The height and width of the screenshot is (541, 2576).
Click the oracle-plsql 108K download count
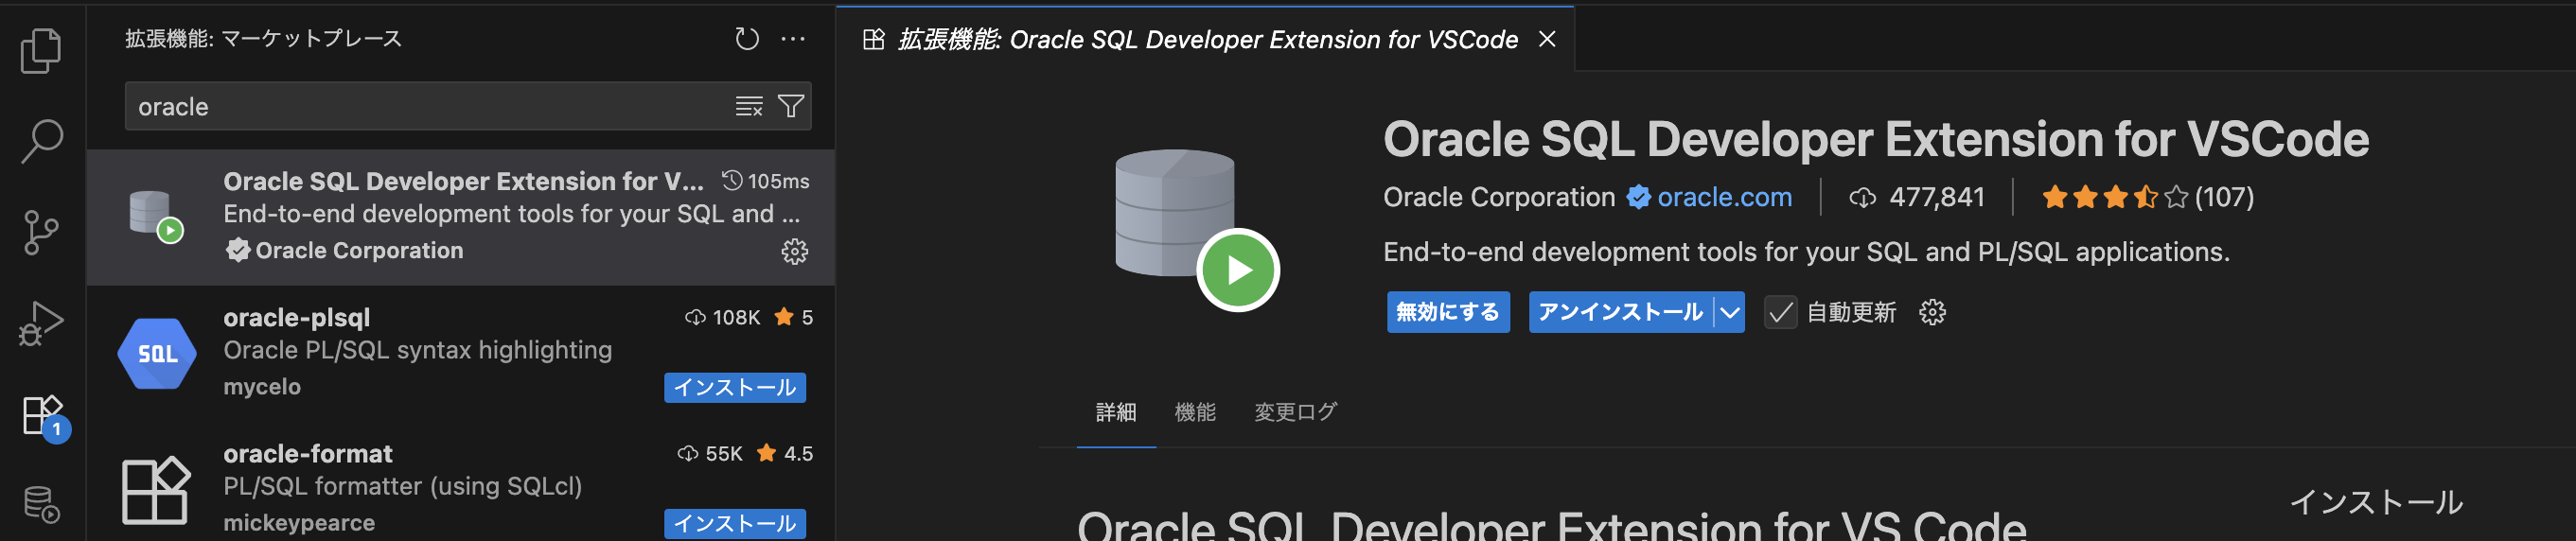click(722, 317)
